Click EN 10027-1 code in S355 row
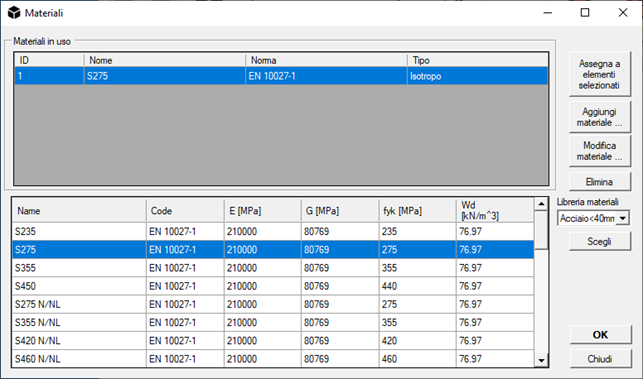This screenshot has width=643, height=379. (x=185, y=268)
